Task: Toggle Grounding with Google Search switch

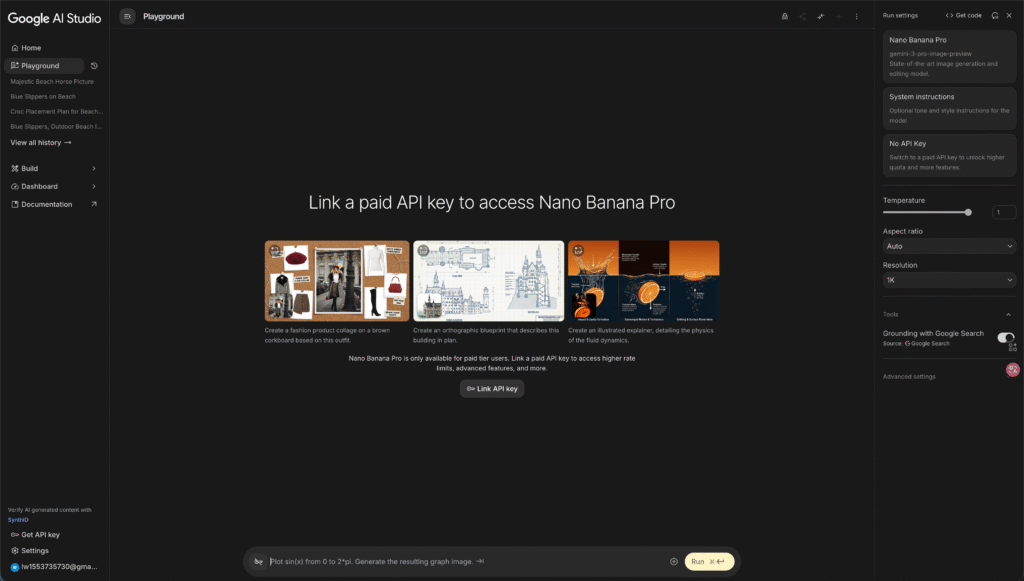Action: click(1005, 338)
